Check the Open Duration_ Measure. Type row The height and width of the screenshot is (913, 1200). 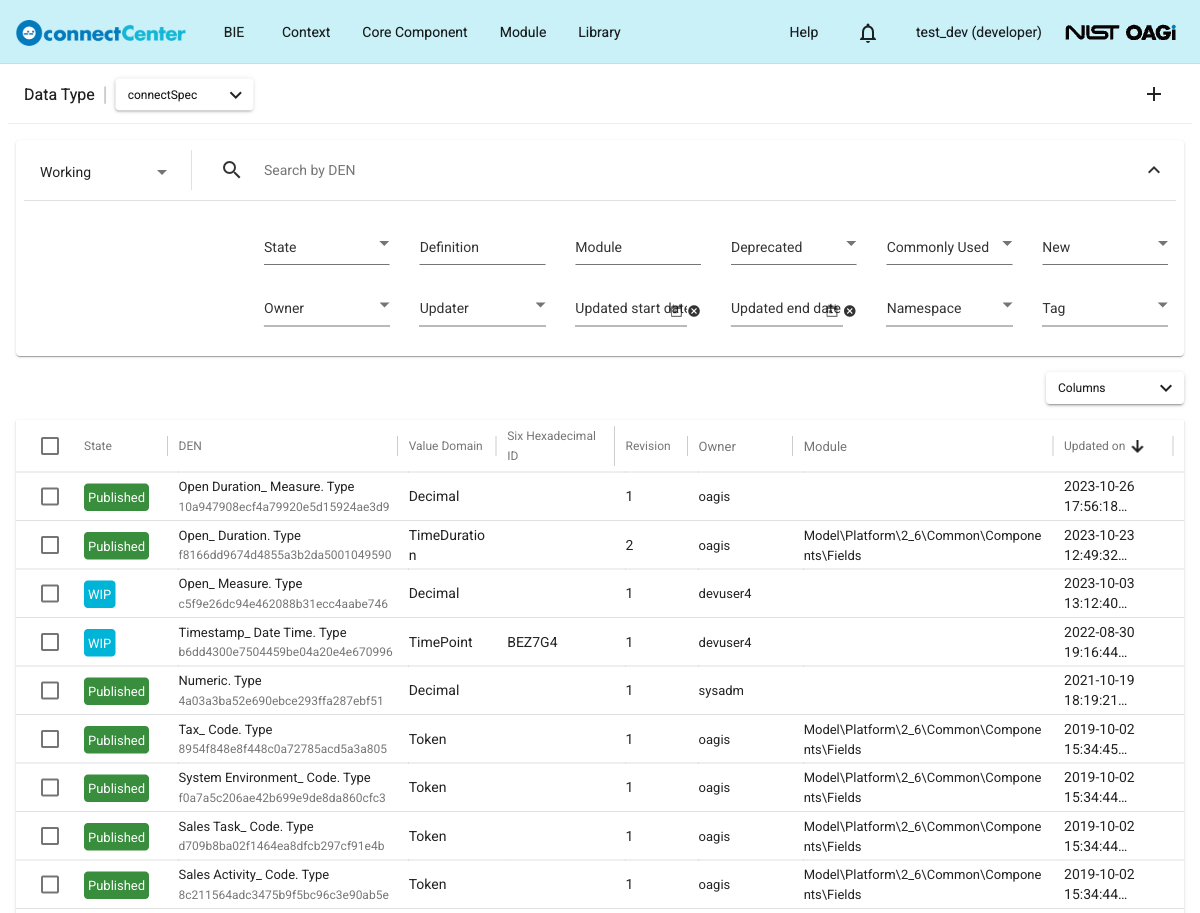tap(50, 496)
